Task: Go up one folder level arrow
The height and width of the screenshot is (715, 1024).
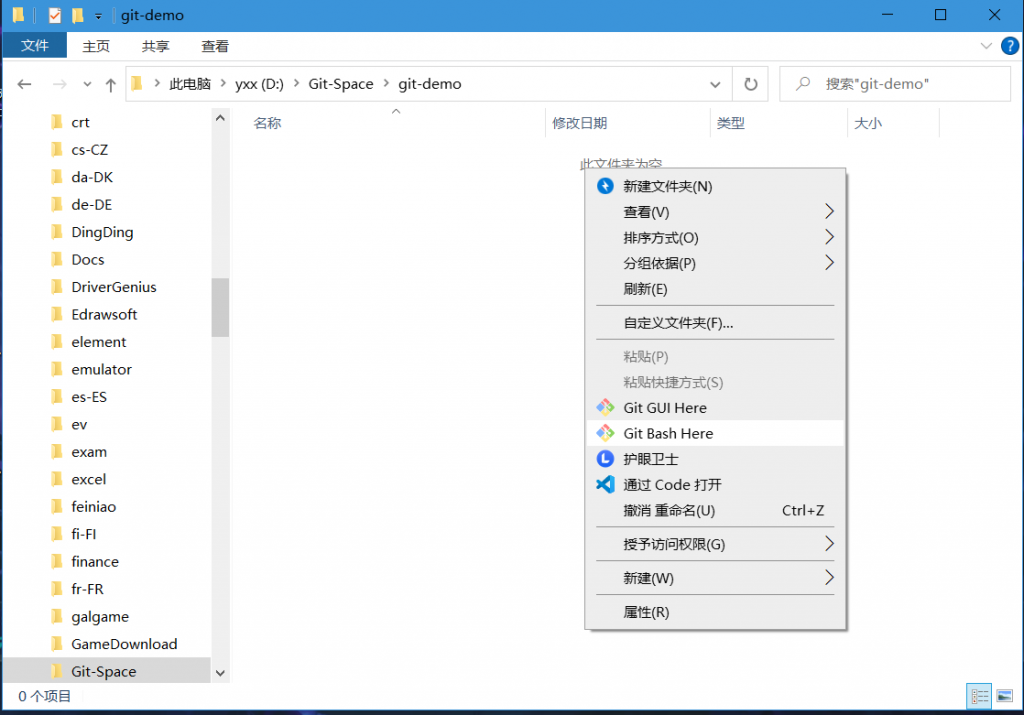Action: point(111,84)
